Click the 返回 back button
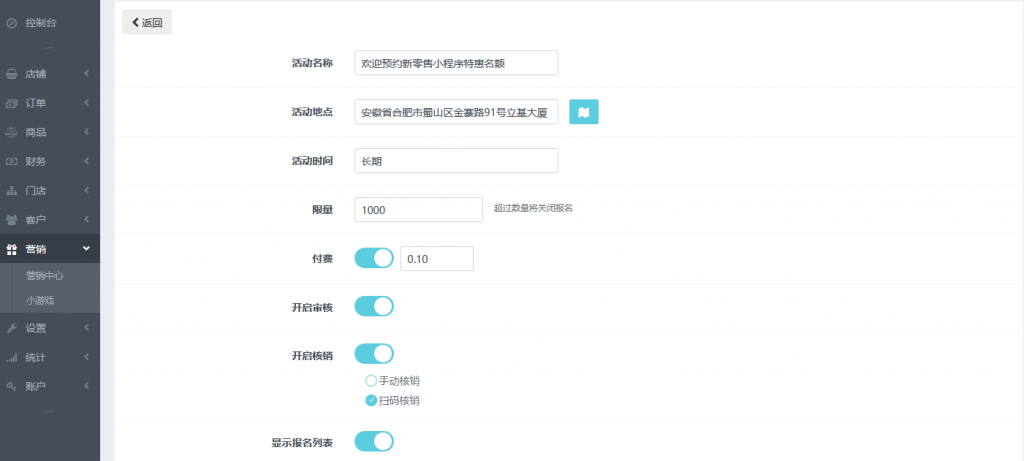 pos(147,23)
